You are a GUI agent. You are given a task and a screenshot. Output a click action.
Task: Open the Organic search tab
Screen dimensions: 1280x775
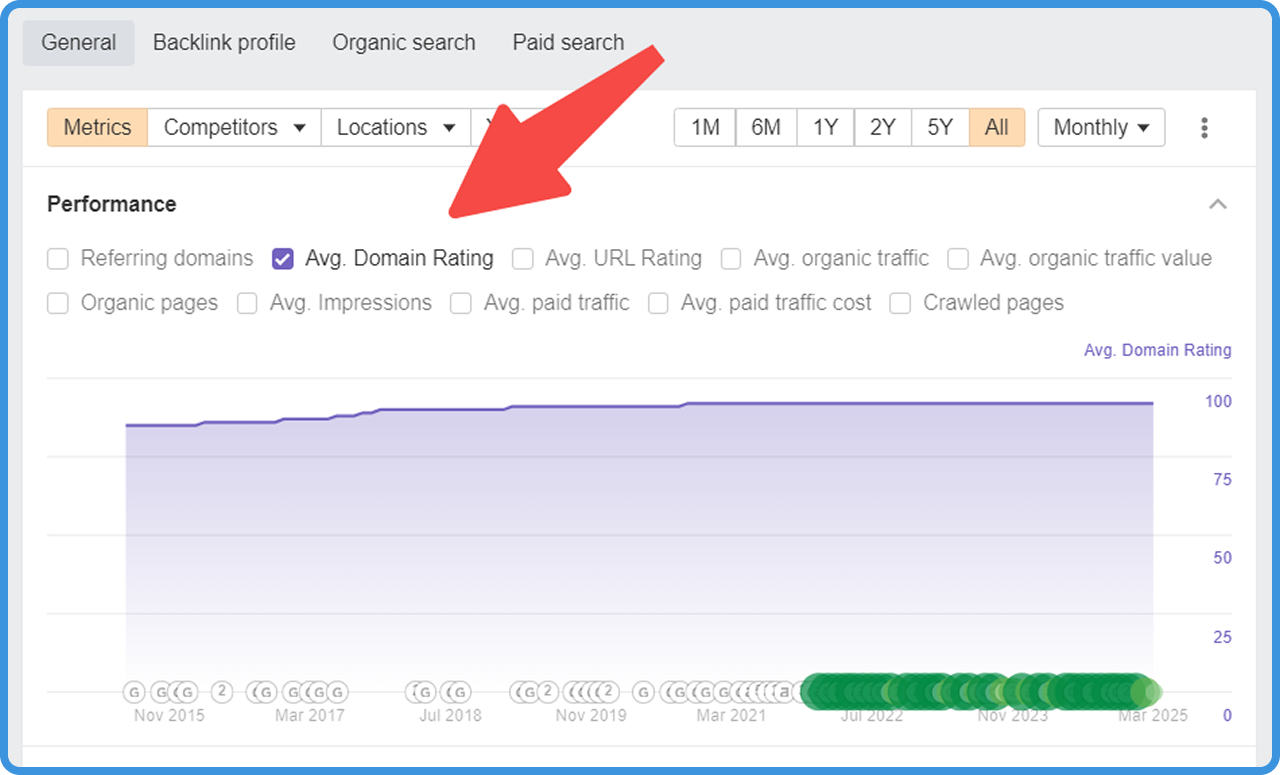point(404,43)
